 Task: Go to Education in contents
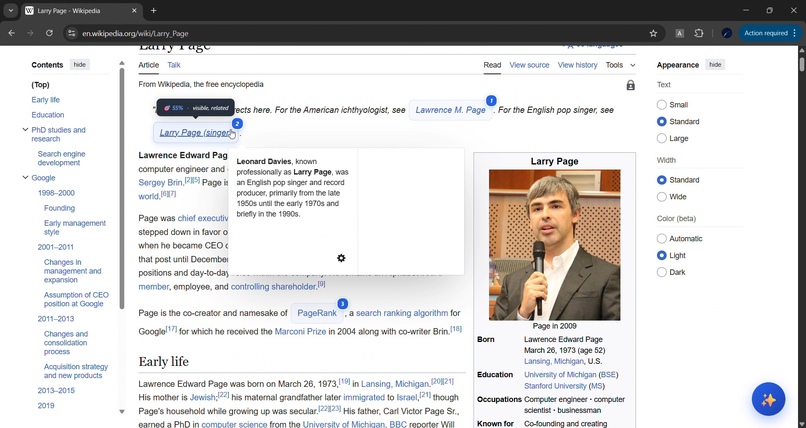(48, 115)
